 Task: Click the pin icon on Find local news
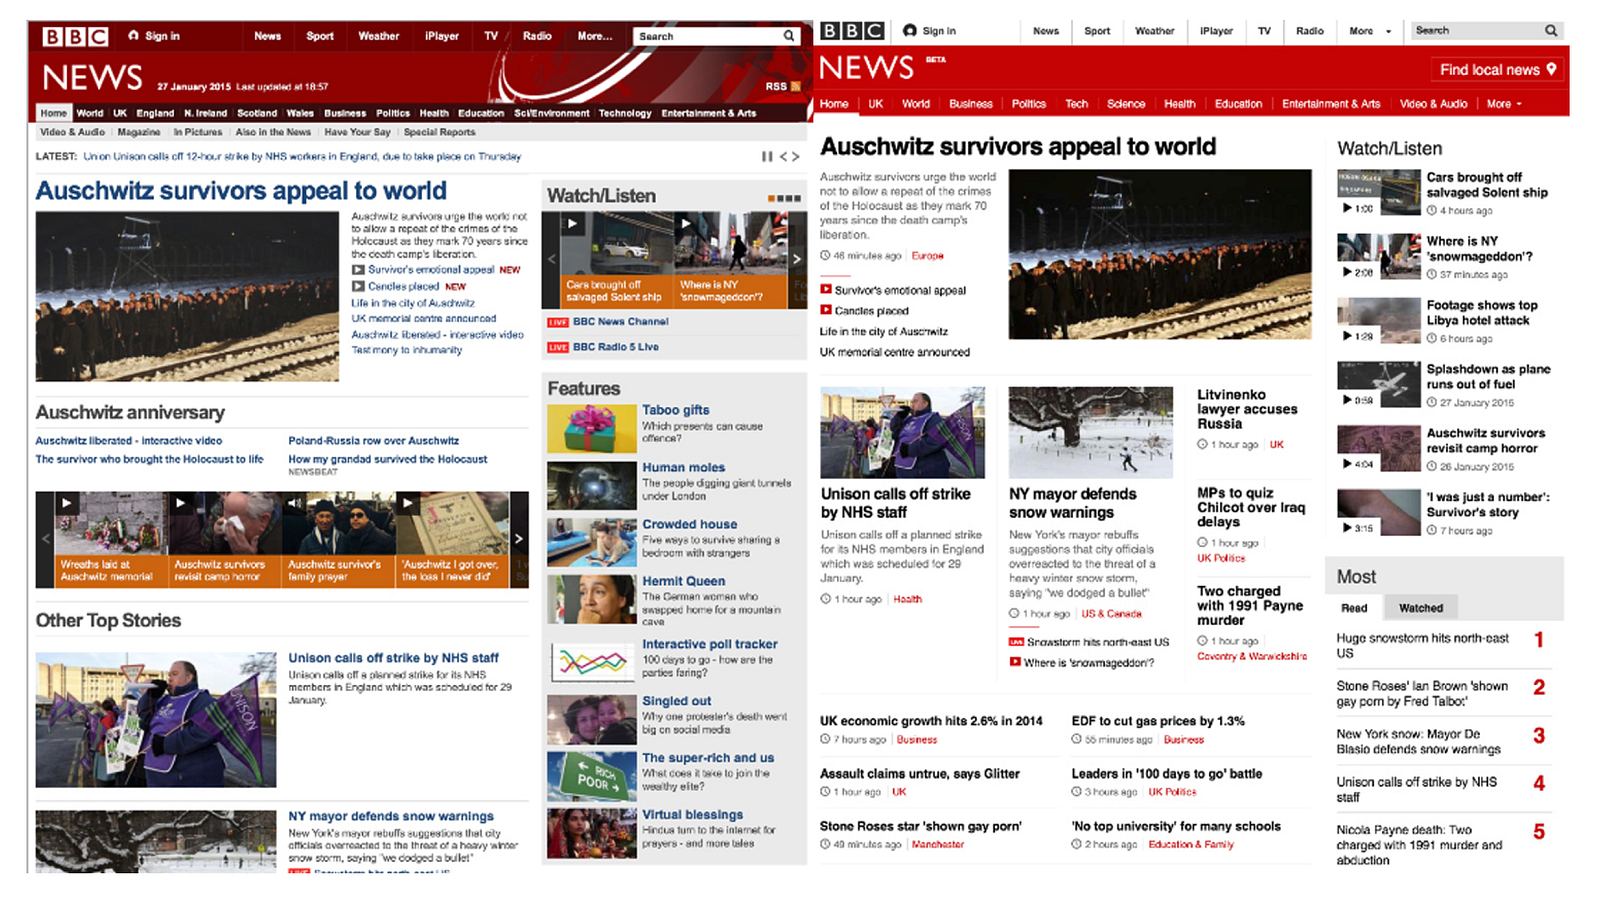(1551, 69)
